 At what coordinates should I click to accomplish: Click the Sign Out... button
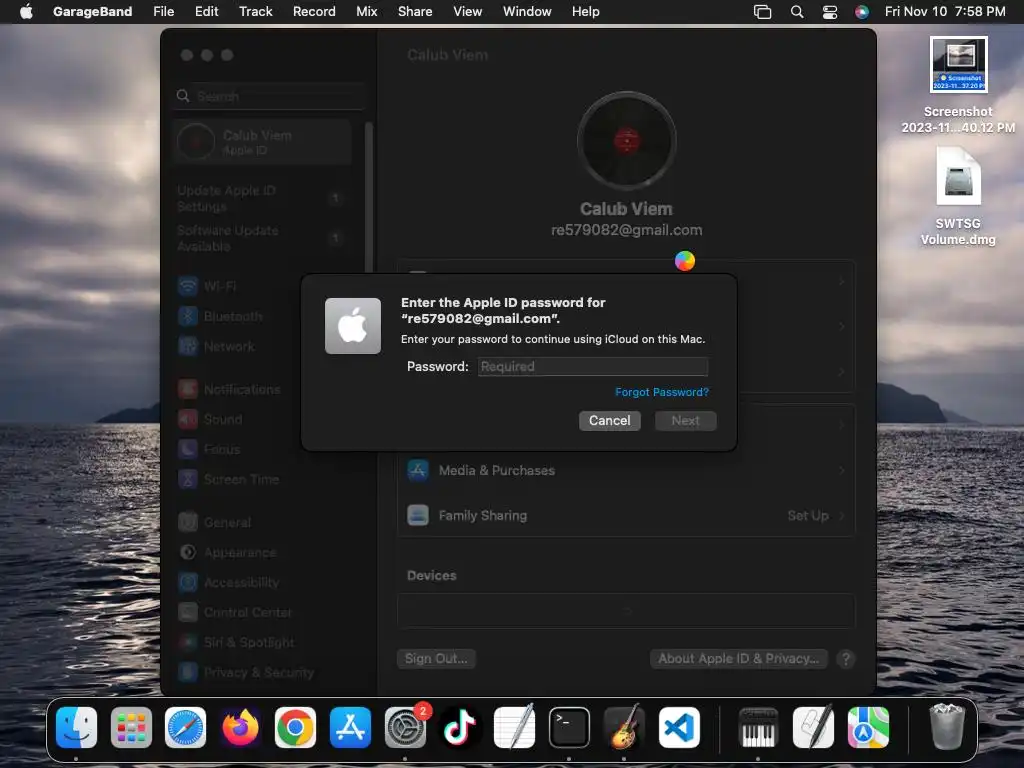(x=436, y=658)
